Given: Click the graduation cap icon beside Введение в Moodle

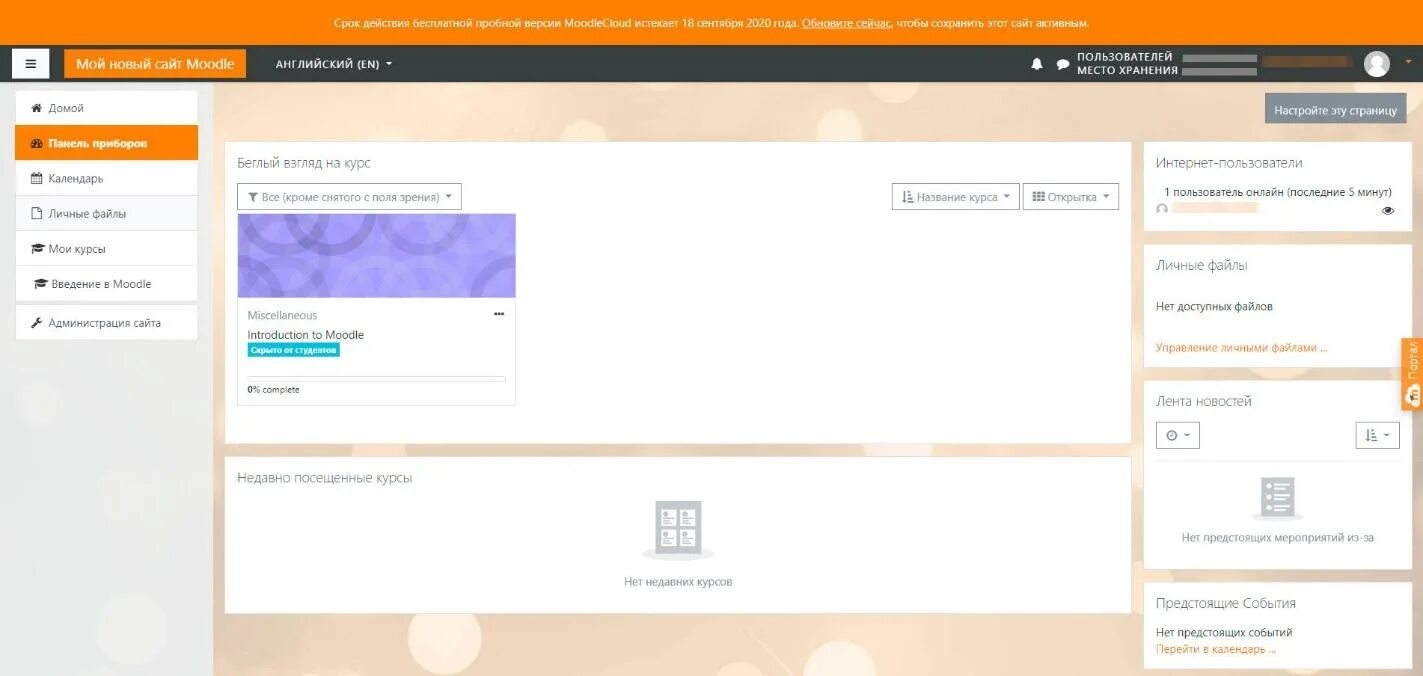Looking at the screenshot, I should coord(41,284).
